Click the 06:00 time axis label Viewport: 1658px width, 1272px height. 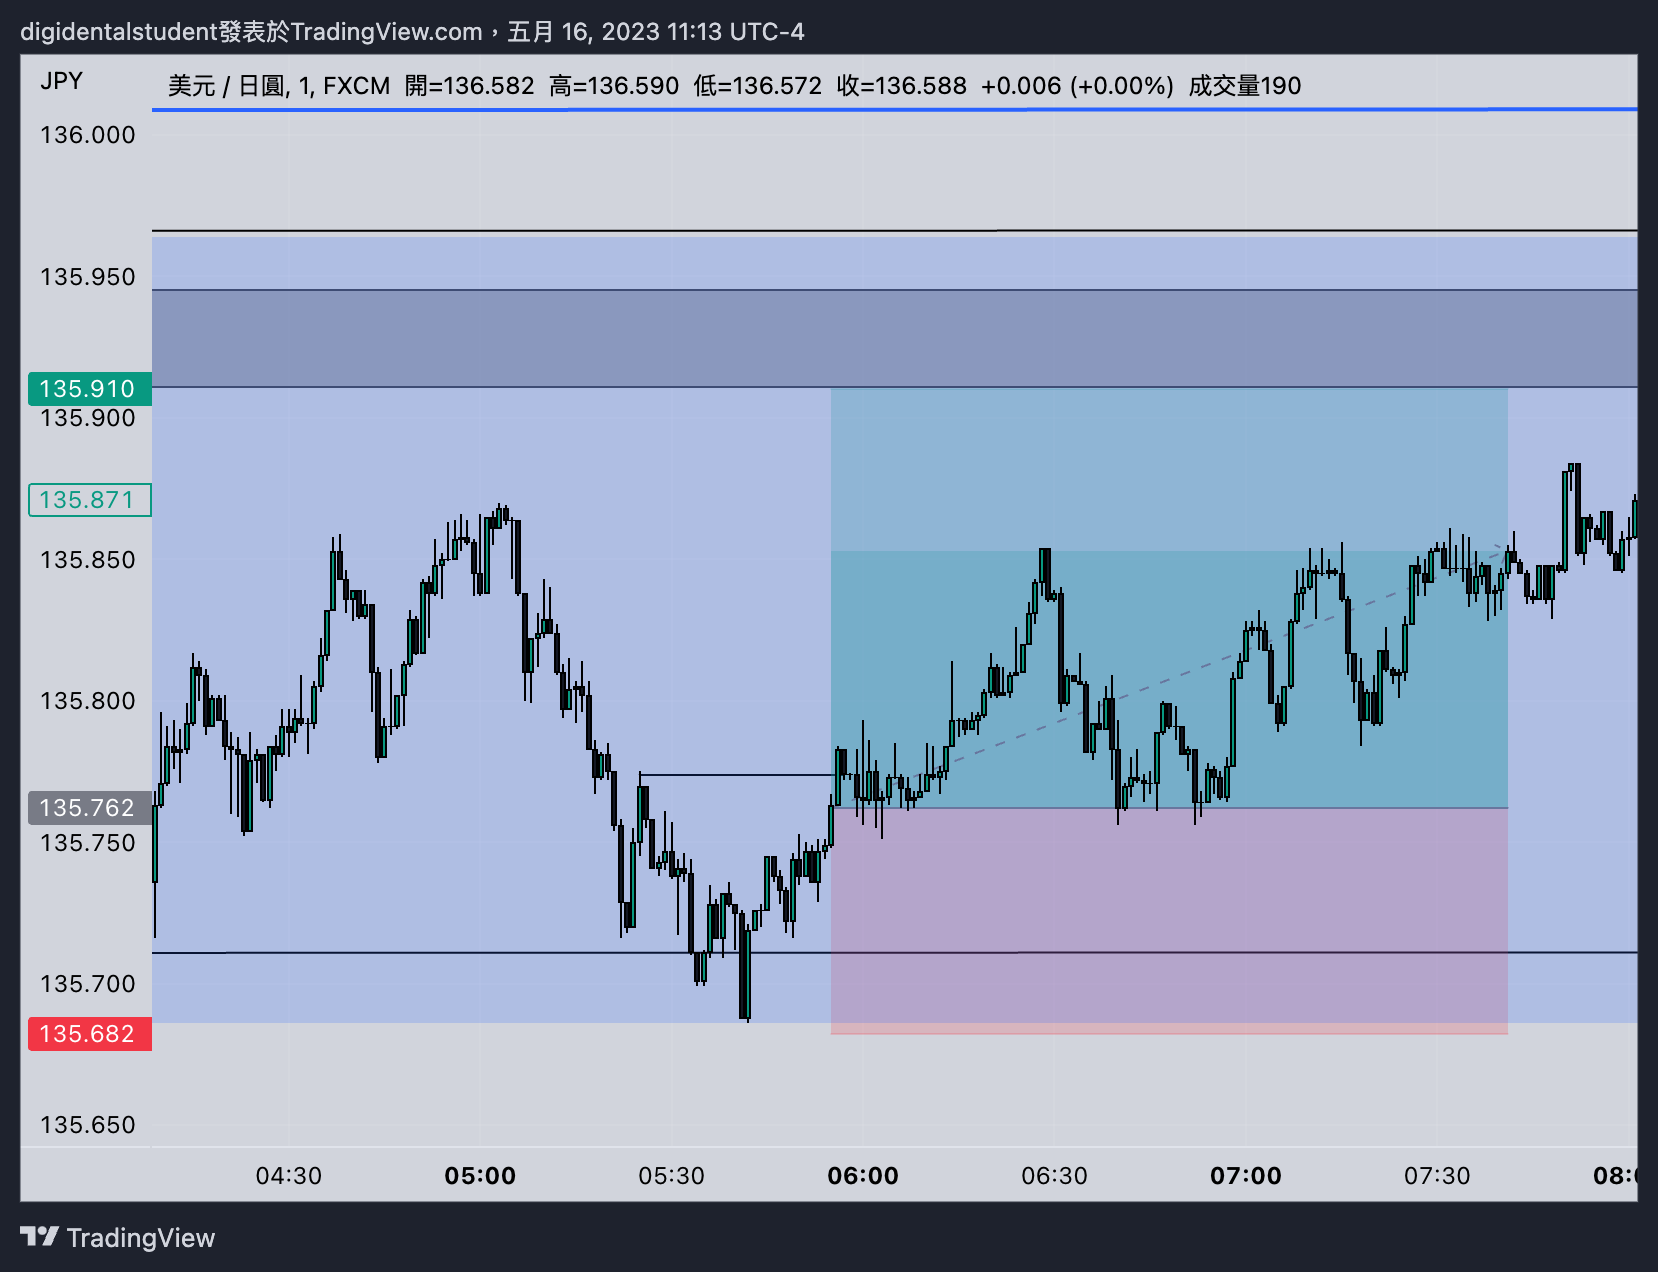click(863, 1176)
